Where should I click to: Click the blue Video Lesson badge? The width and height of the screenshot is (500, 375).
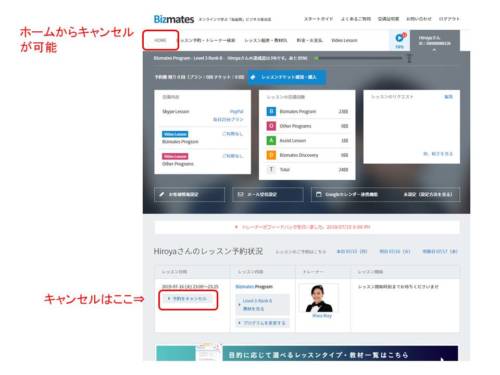pos(175,134)
